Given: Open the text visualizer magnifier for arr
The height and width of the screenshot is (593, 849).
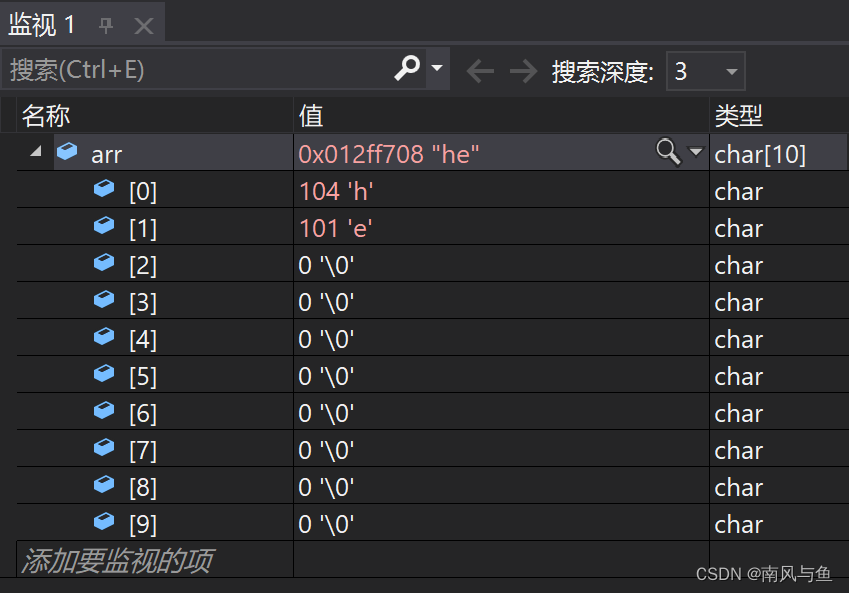Looking at the screenshot, I should tap(668, 151).
